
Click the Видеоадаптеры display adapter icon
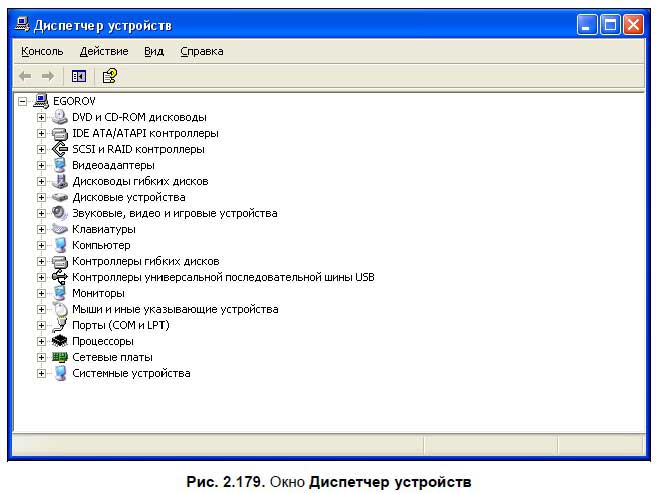point(59,165)
